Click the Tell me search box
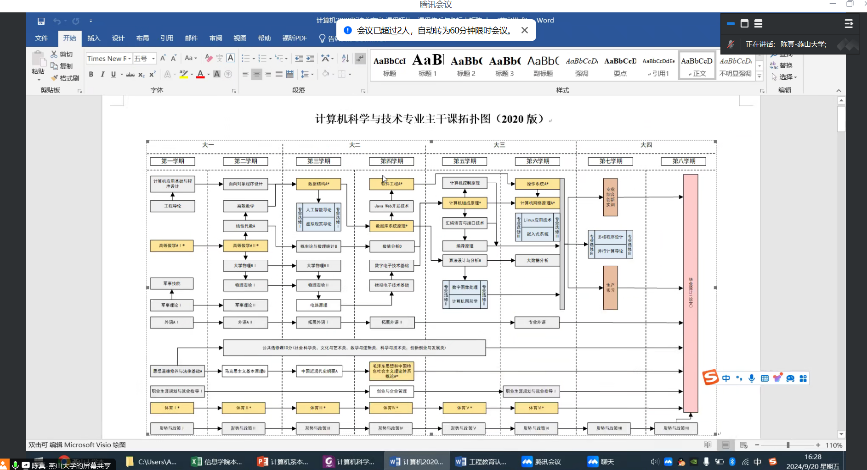The height and width of the screenshot is (470, 867). [x=330, y=38]
